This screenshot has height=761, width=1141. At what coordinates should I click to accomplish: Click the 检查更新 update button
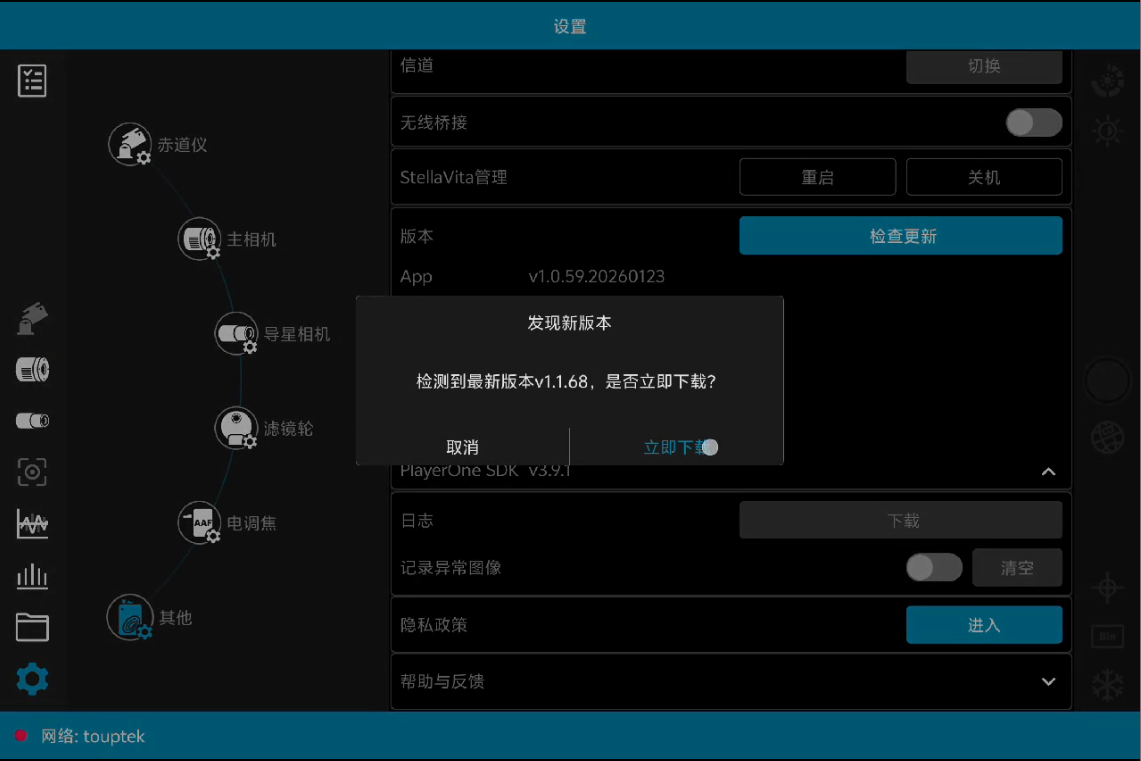[x=899, y=235]
